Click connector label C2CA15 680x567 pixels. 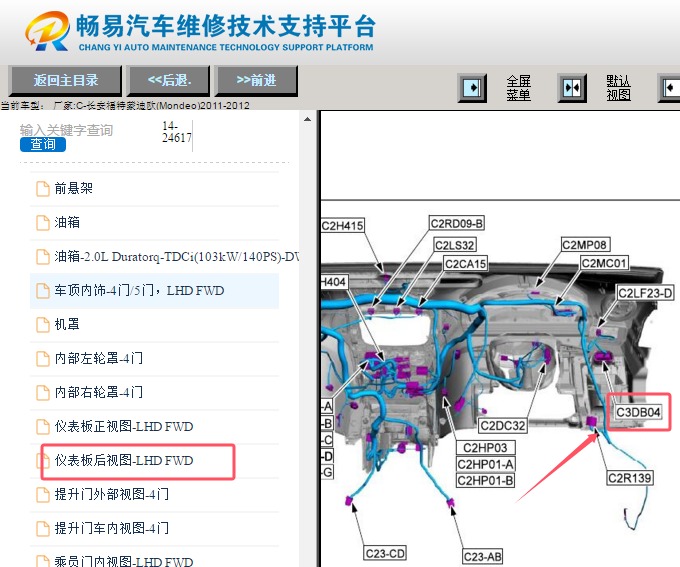tap(465, 264)
